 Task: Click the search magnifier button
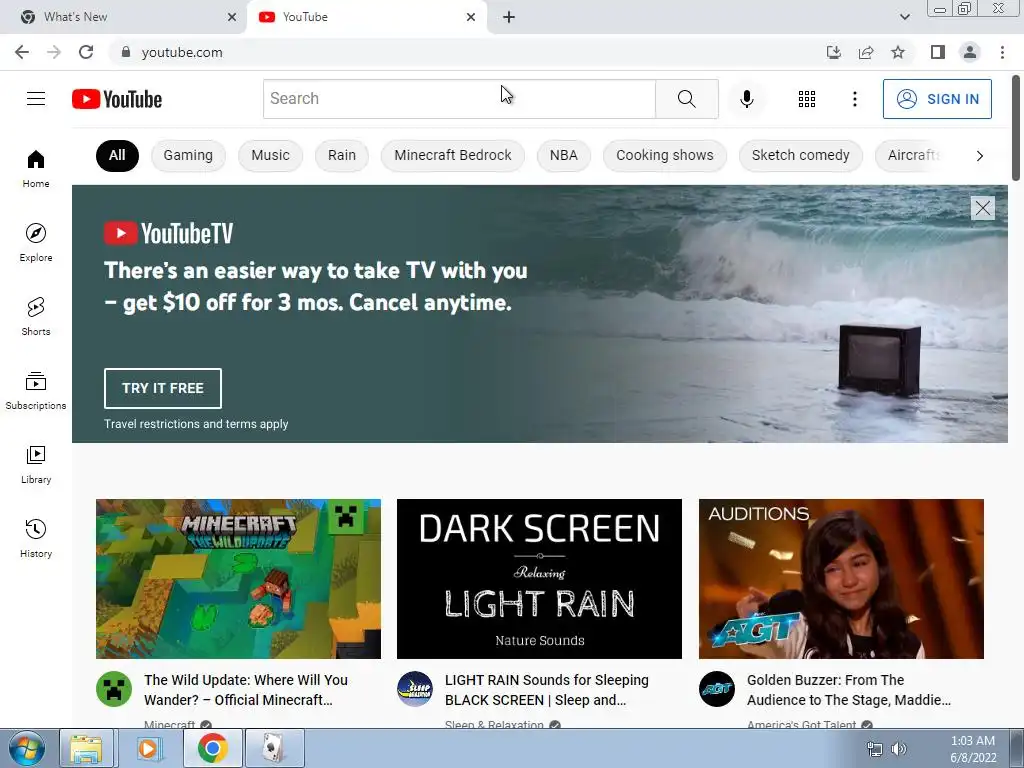pos(686,99)
